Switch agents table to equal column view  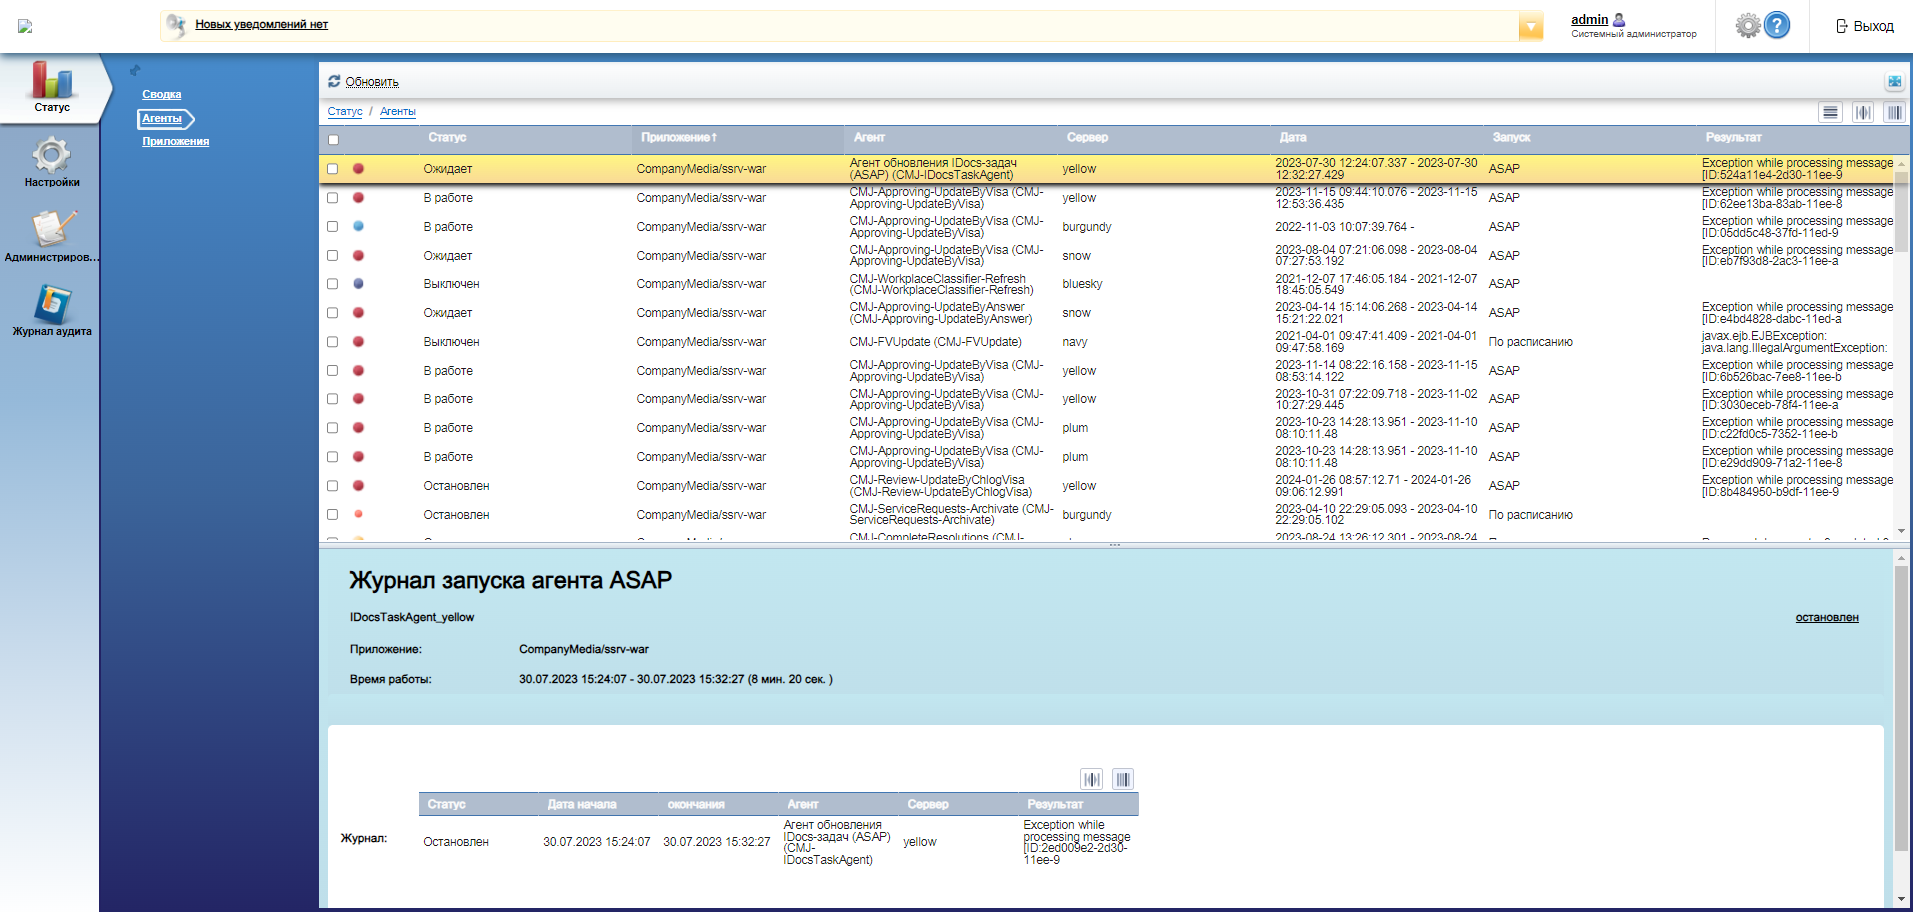coord(1894,112)
